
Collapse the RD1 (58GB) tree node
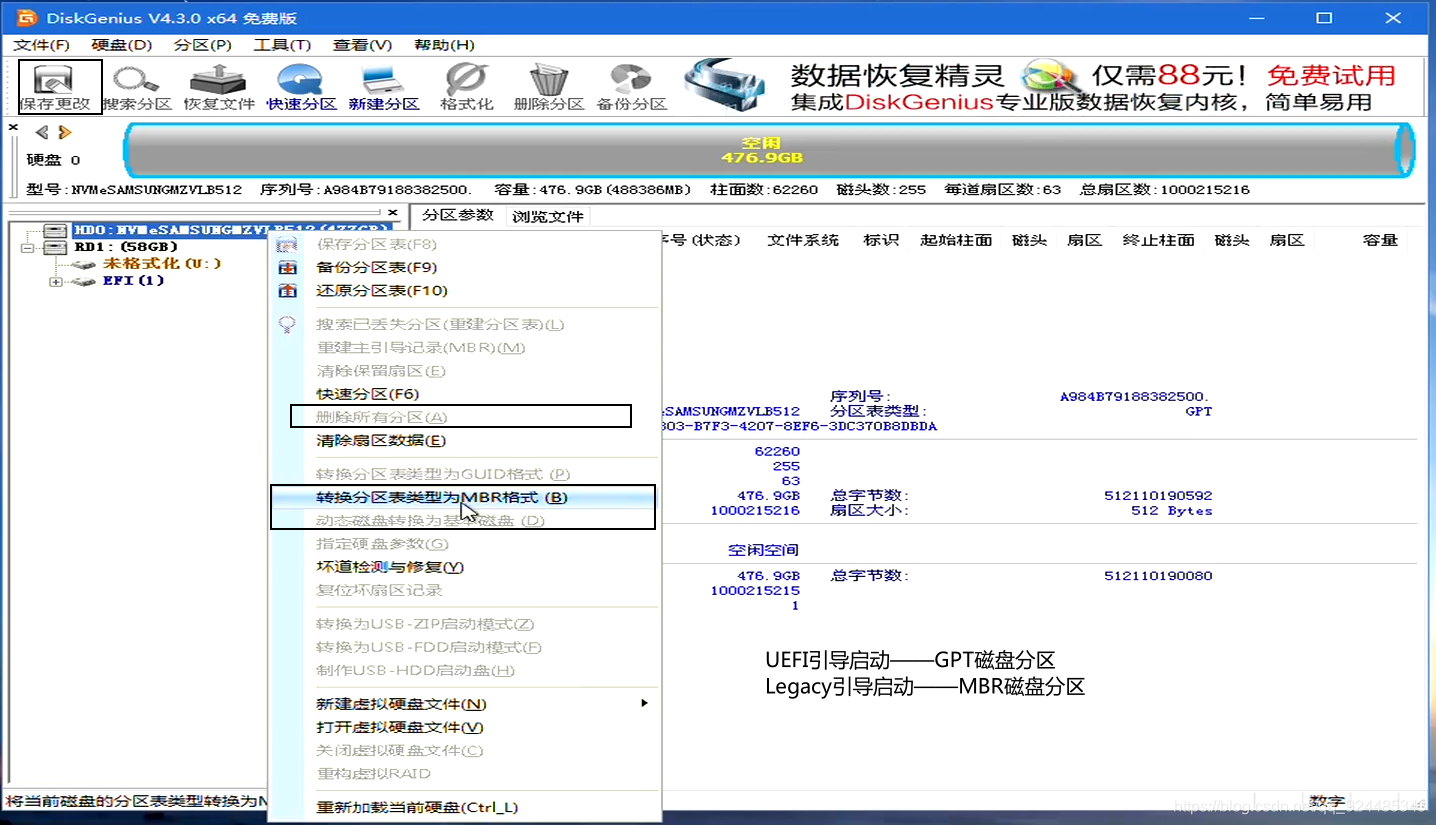coord(27,247)
